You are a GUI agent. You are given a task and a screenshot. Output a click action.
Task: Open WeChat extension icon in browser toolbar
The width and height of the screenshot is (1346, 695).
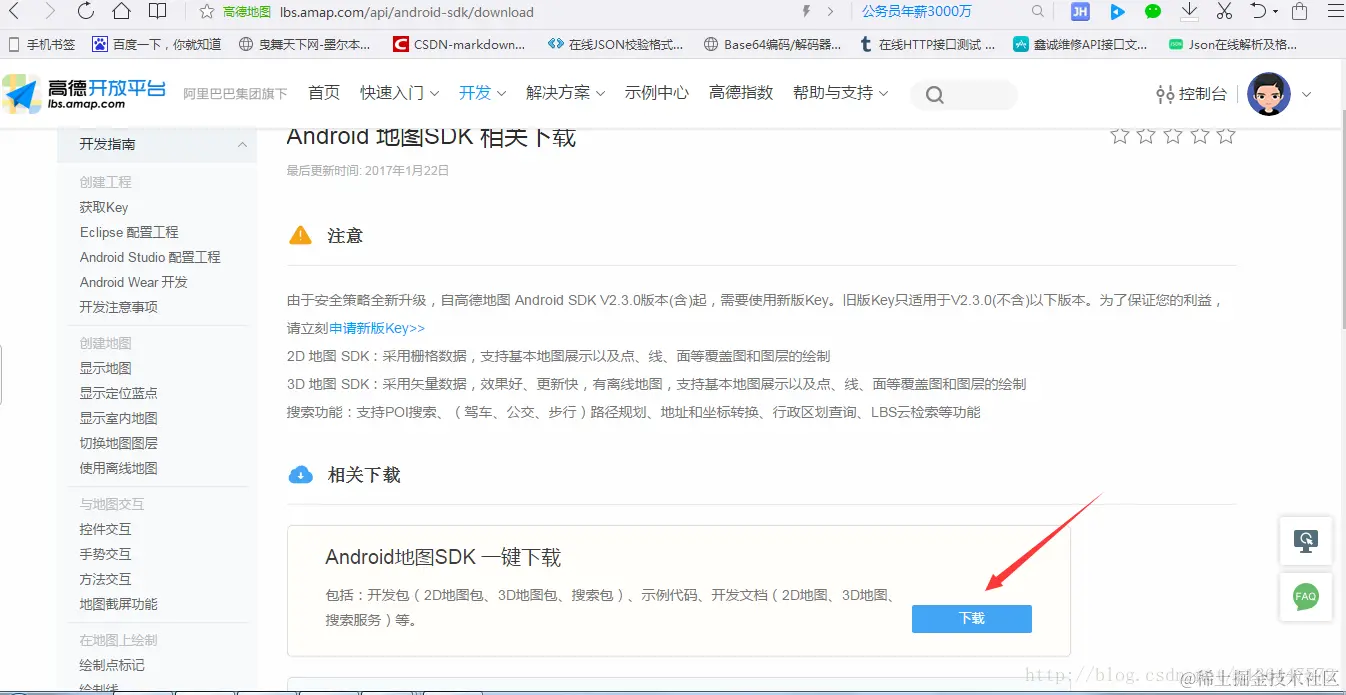click(1153, 12)
